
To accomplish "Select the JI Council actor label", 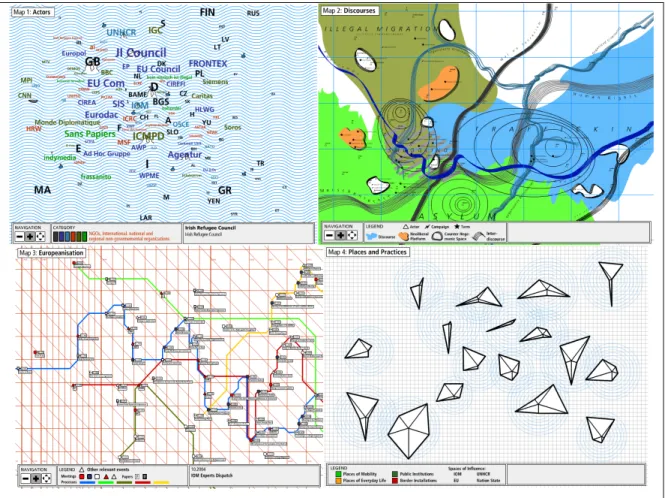I will pyautogui.click(x=141, y=53).
